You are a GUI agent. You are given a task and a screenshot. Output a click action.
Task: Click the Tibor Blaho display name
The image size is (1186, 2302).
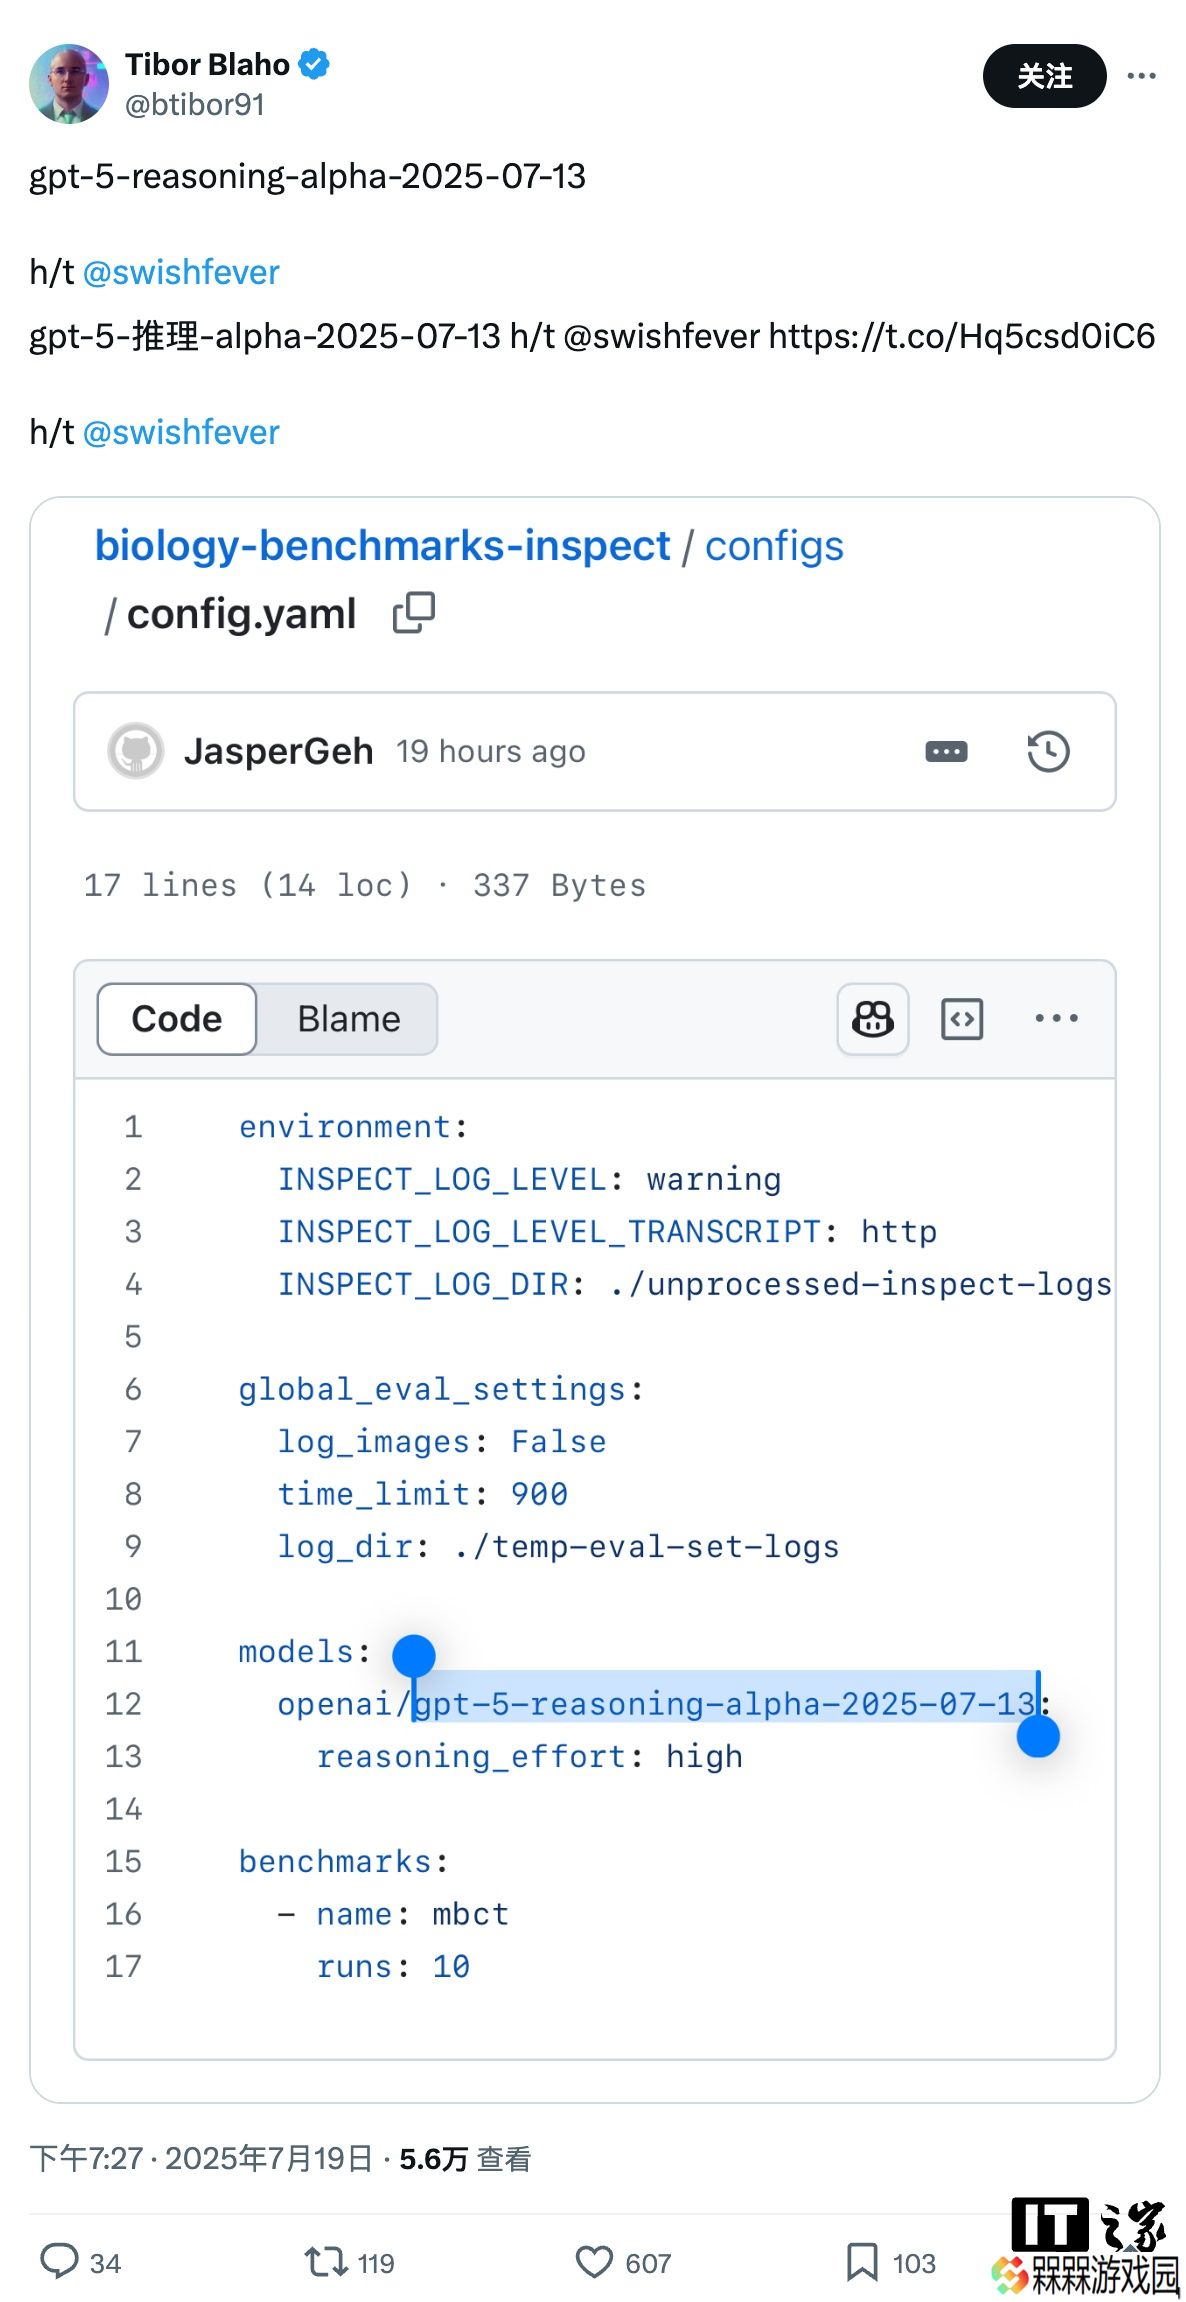[207, 65]
